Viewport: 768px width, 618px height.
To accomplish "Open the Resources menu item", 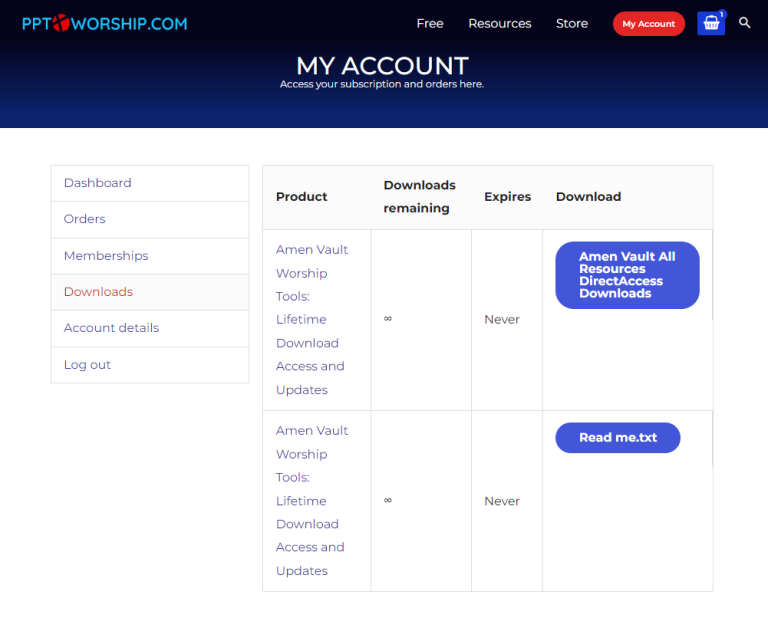I will pyautogui.click(x=500, y=24).
